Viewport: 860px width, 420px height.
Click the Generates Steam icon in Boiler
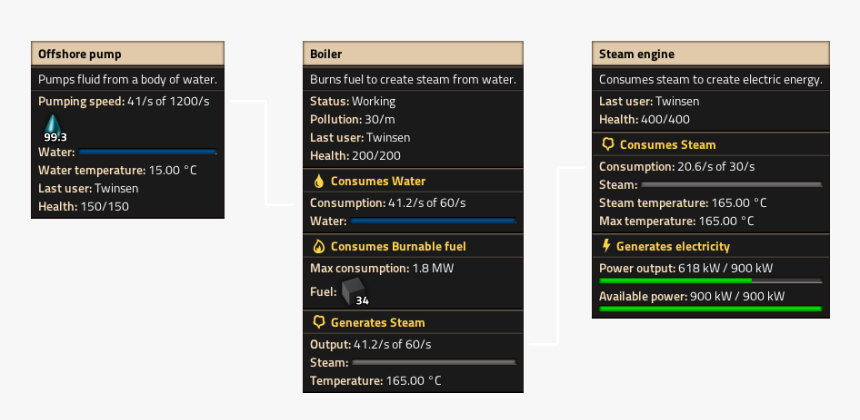[x=319, y=322]
